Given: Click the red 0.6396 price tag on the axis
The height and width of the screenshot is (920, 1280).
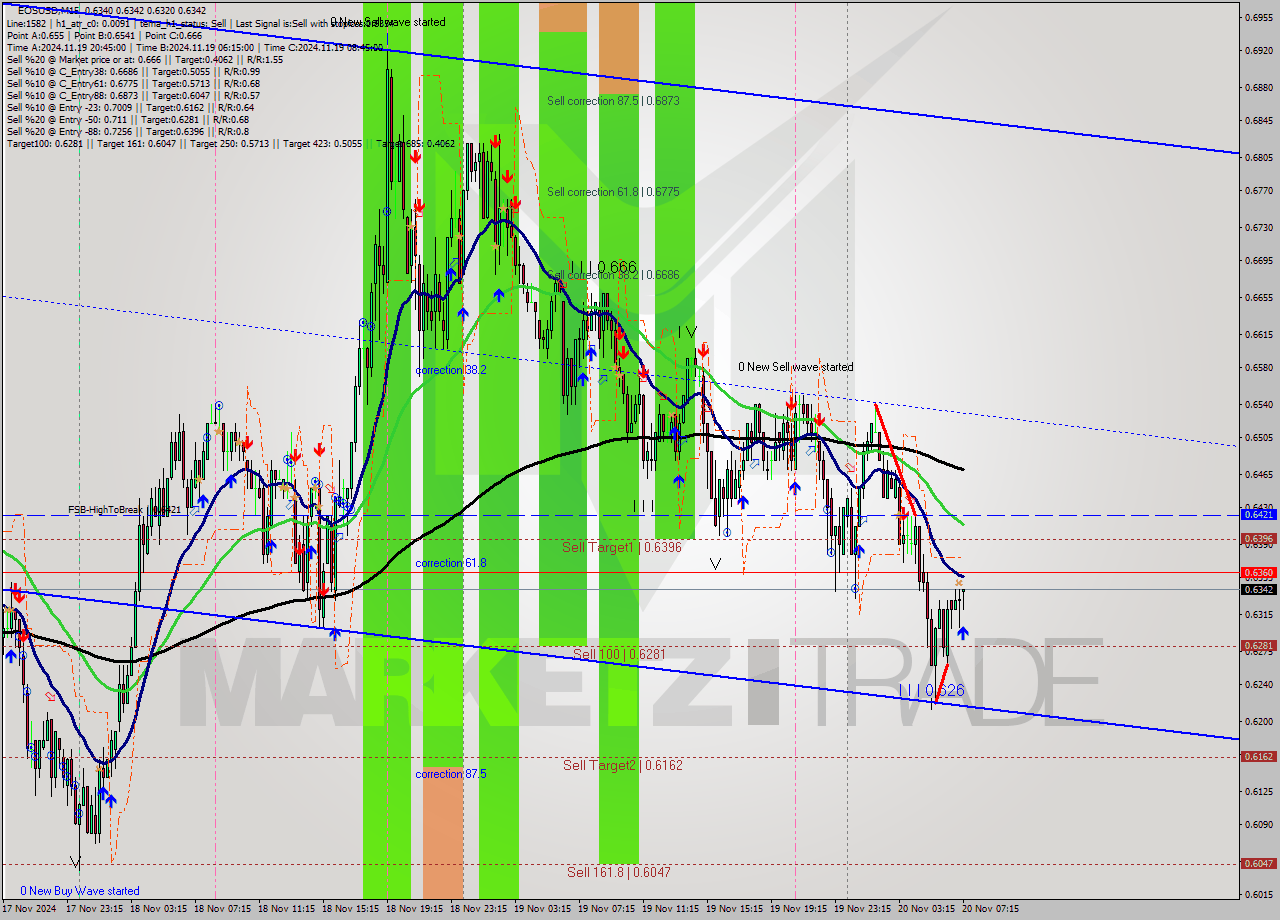Looking at the screenshot, I should (x=1258, y=538).
